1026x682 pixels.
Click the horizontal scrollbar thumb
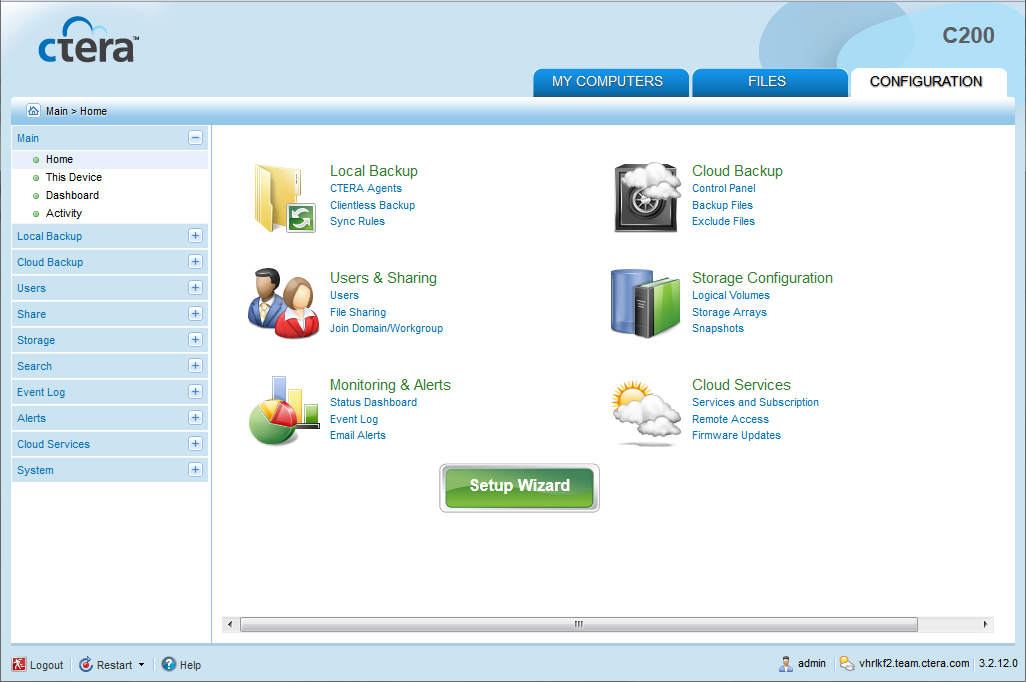click(578, 624)
